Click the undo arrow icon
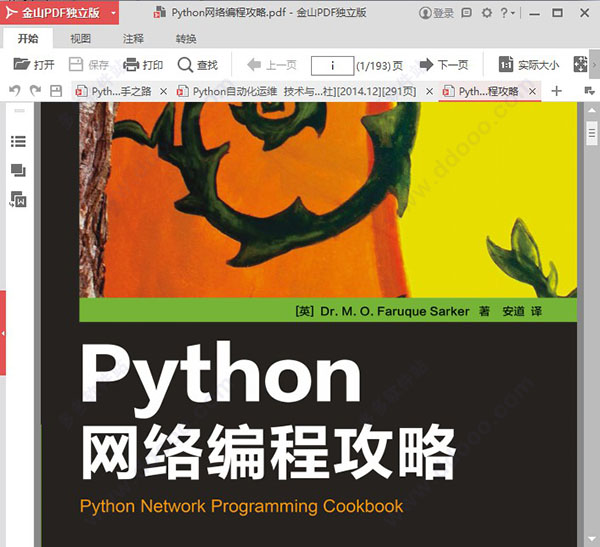The width and height of the screenshot is (600, 547). pos(15,91)
